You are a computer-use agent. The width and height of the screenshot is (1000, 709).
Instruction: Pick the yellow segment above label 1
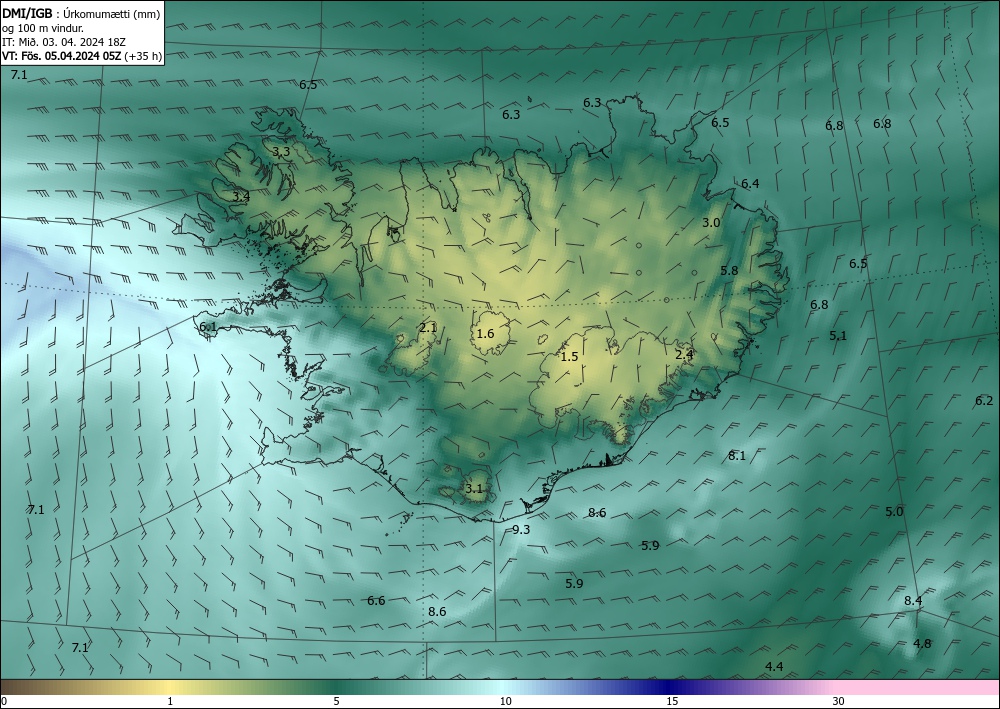point(169,687)
